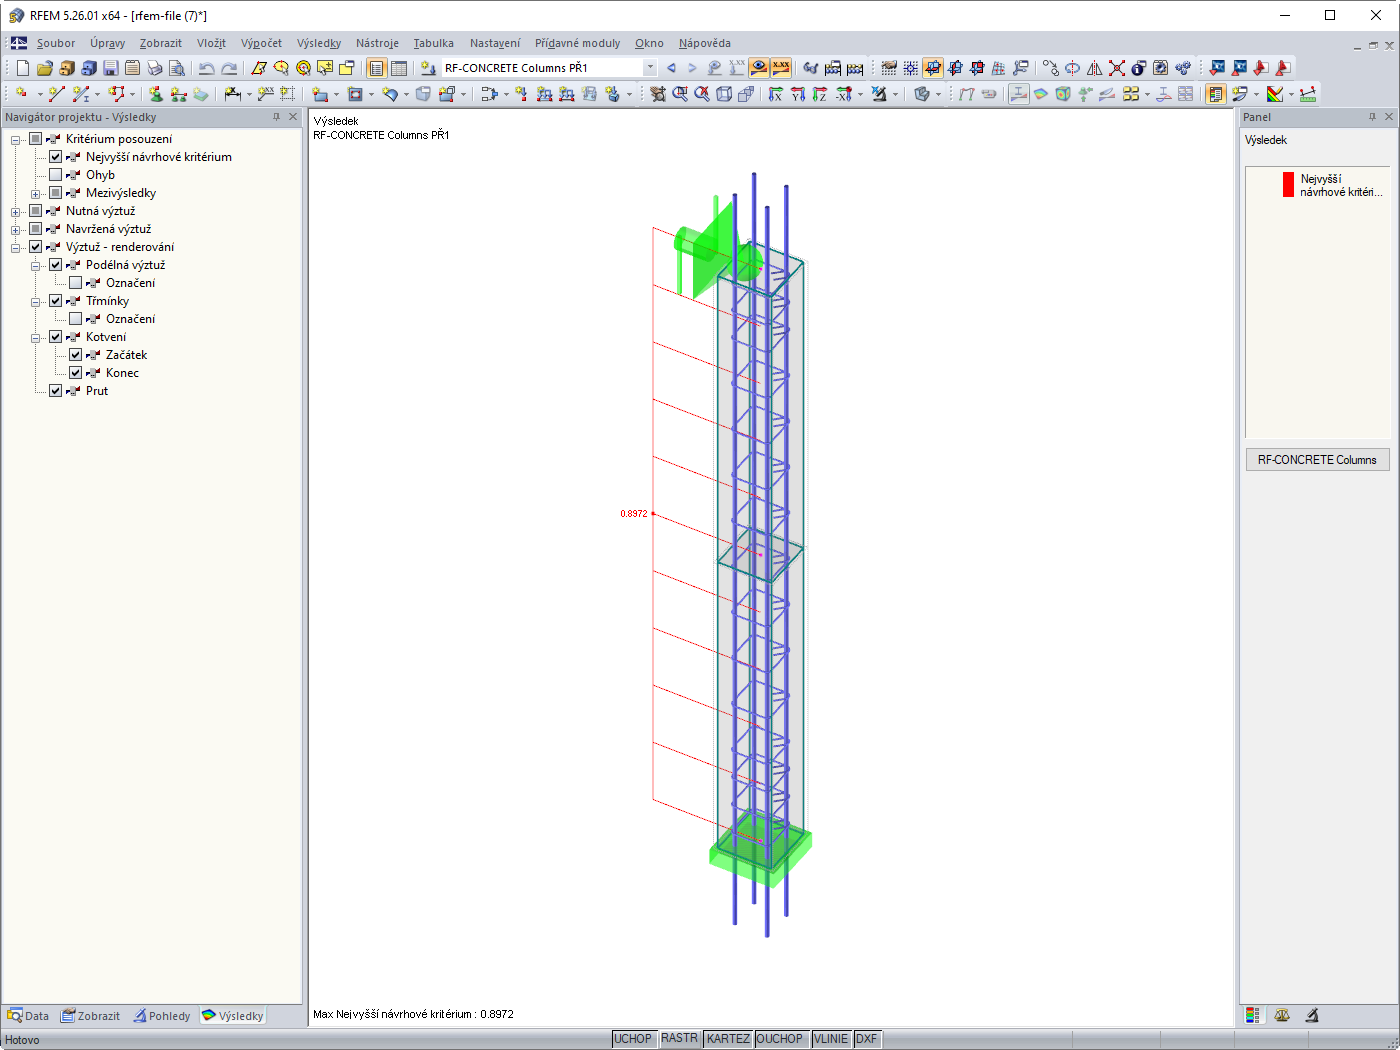Toggle the UCHOP snap status button
The height and width of the screenshot is (1050, 1400).
pos(633,1039)
